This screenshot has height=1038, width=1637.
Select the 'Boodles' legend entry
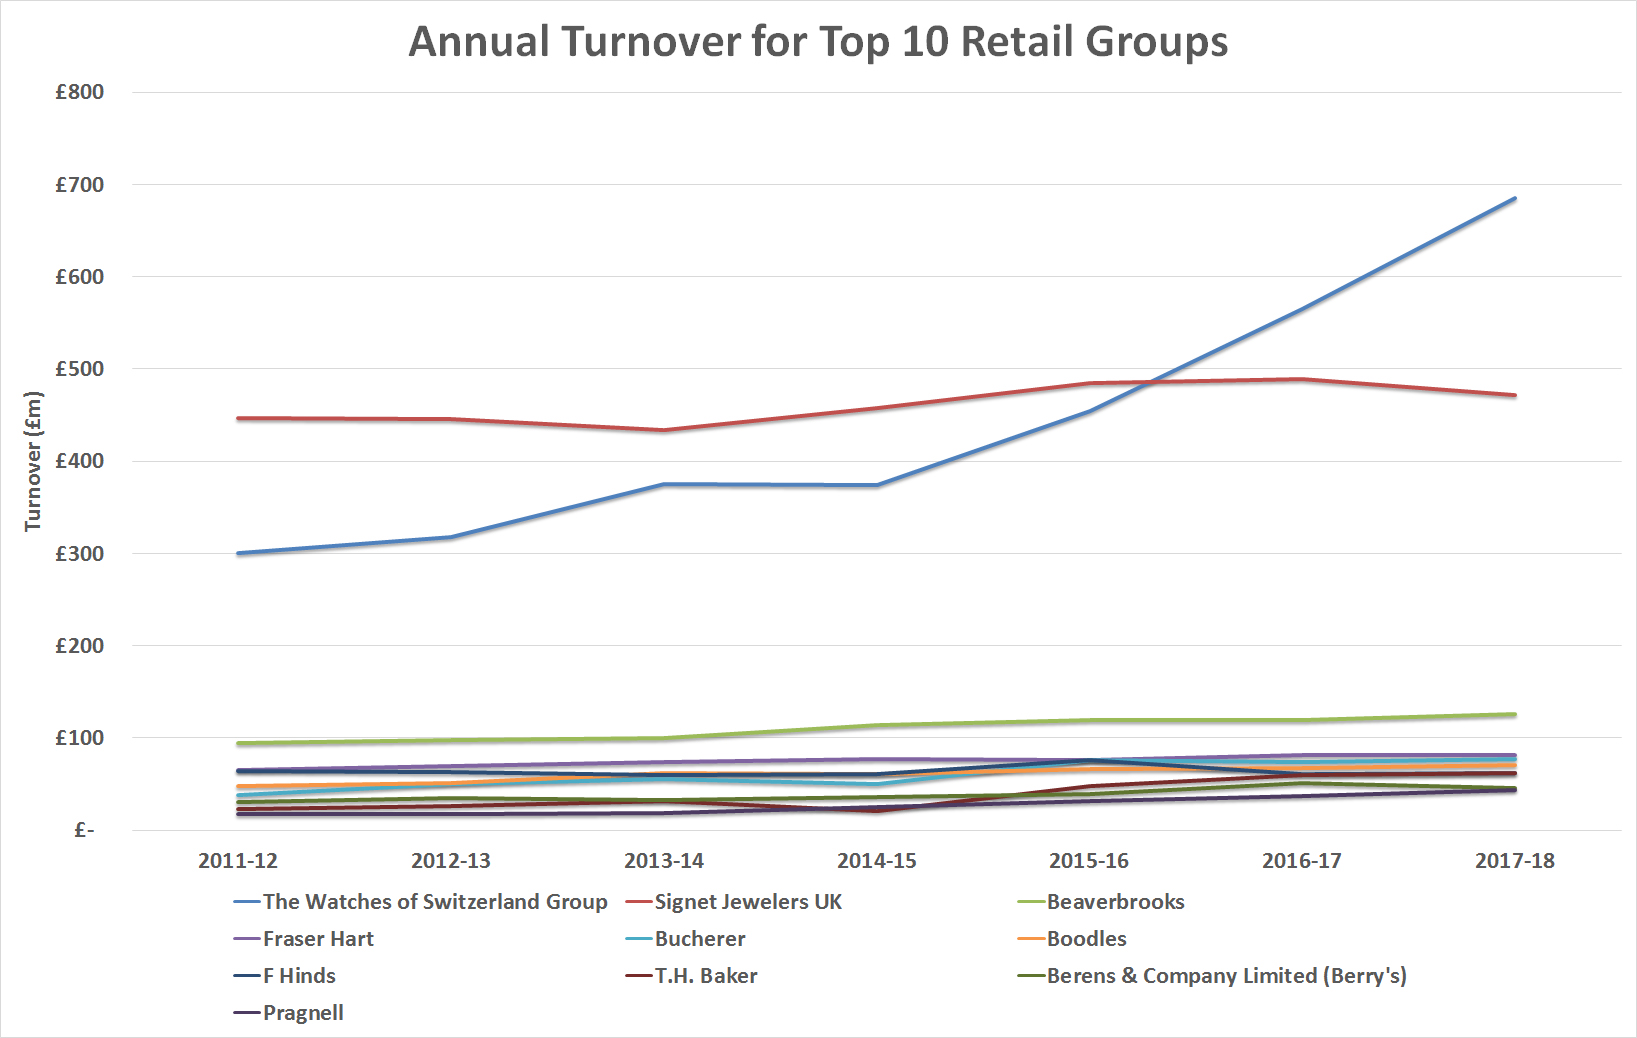point(1072,939)
